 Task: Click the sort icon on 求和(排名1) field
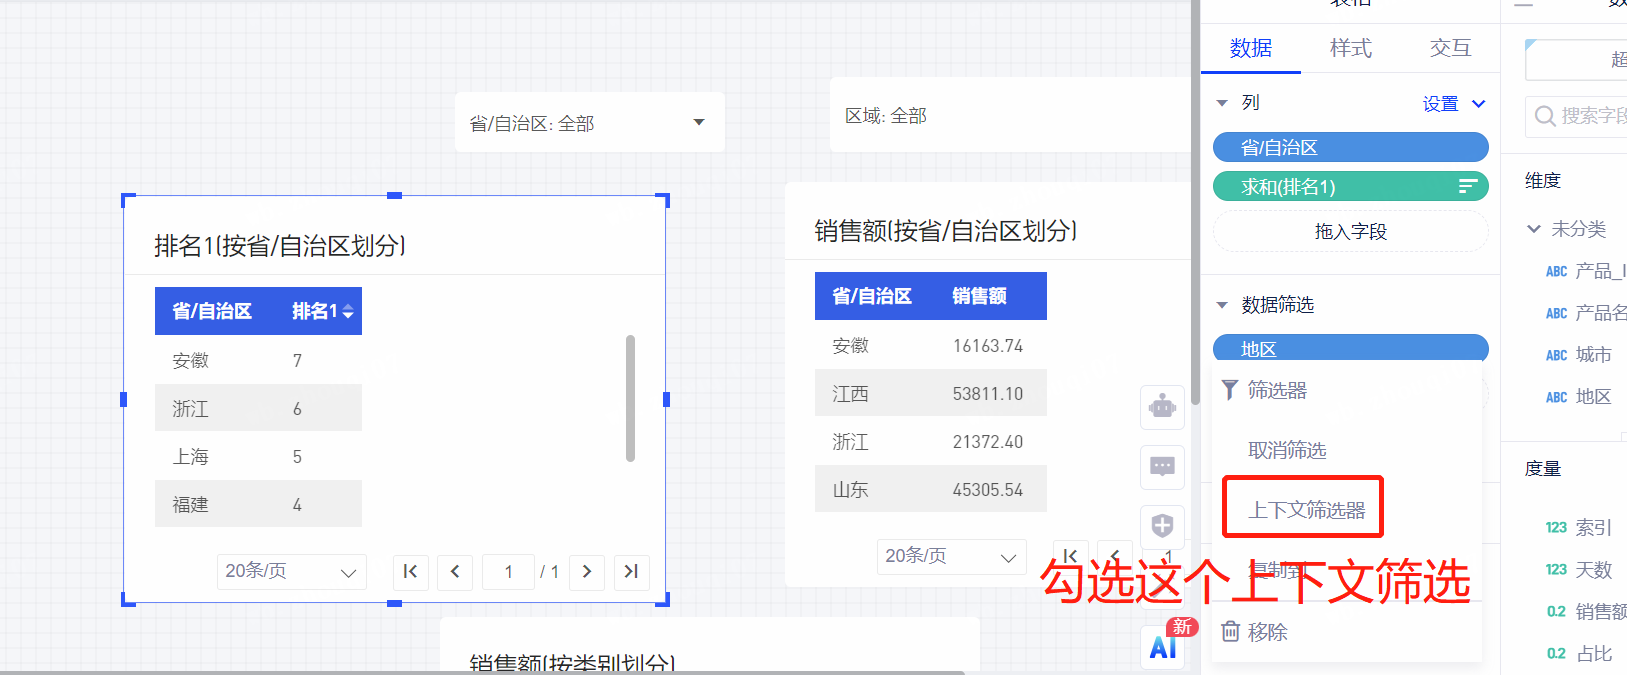[1467, 186]
